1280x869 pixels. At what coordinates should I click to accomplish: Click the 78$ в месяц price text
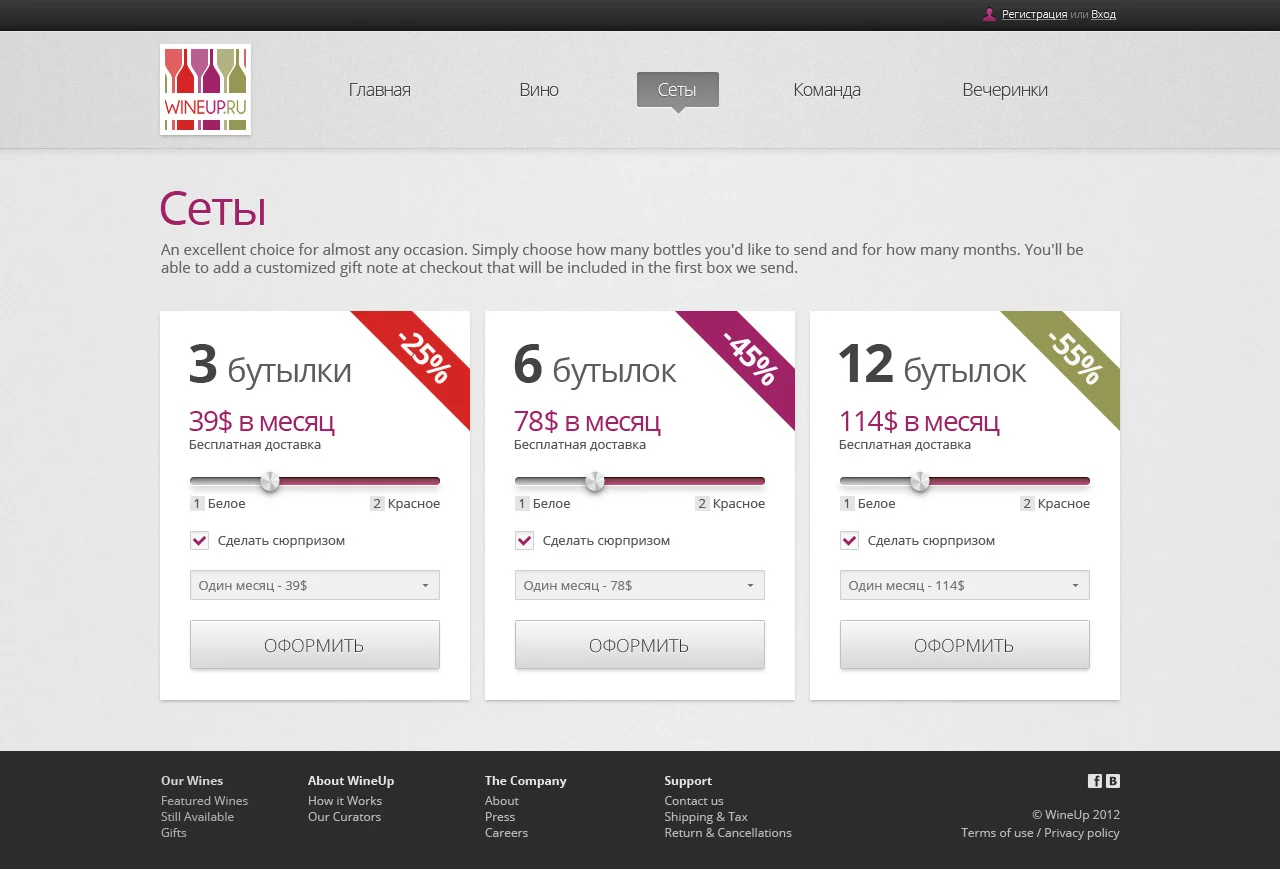(587, 421)
